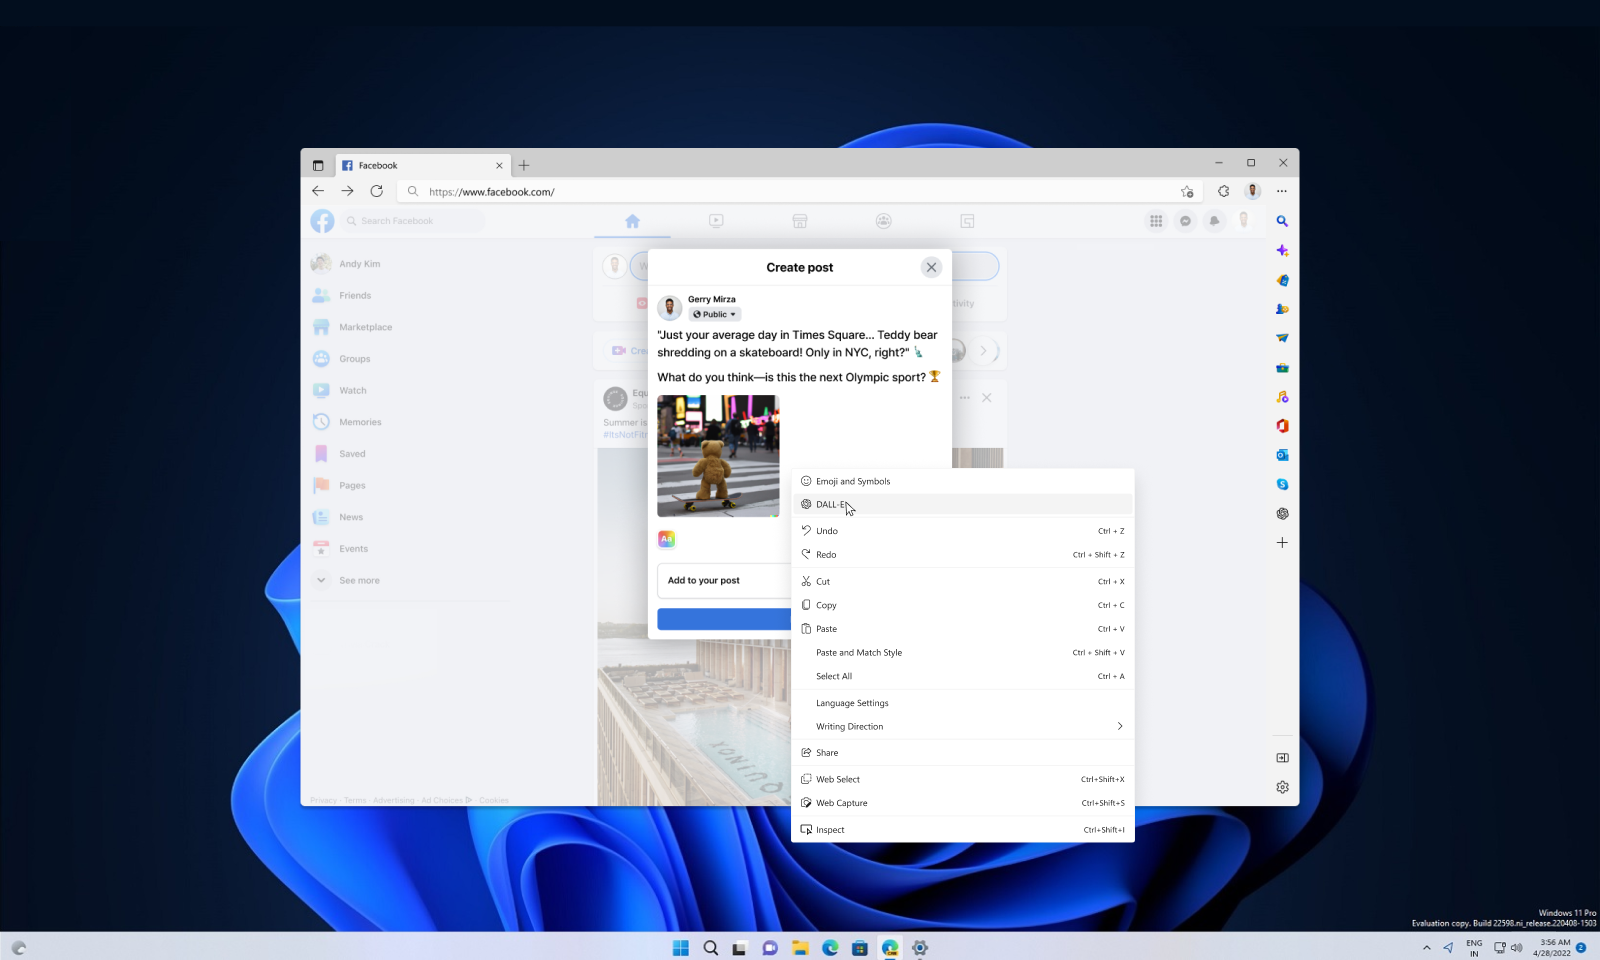Viewport: 1600px width, 960px height.
Task: Open the colorful Aa text background icon
Action: 666,539
